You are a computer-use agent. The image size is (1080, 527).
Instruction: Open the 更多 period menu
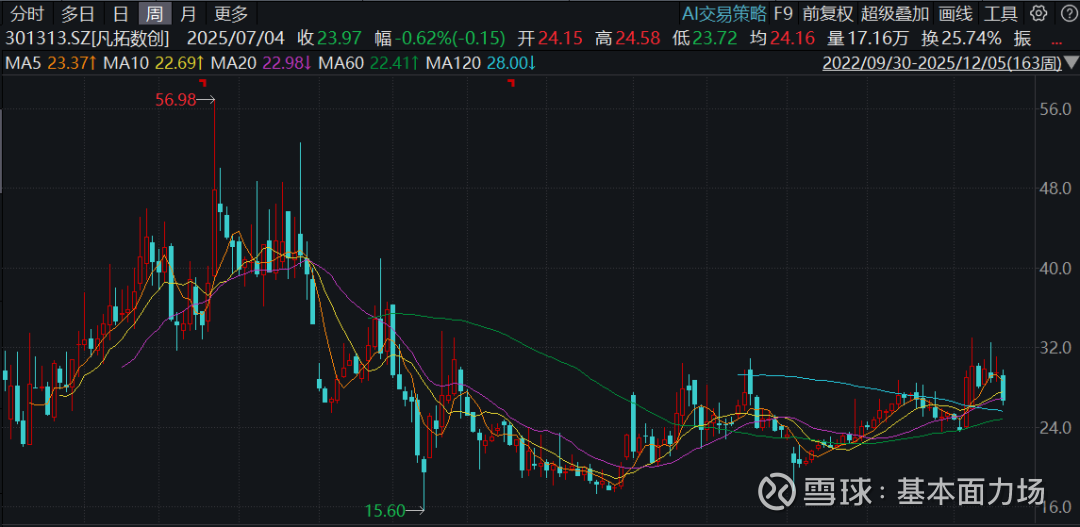click(x=231, y=13)
